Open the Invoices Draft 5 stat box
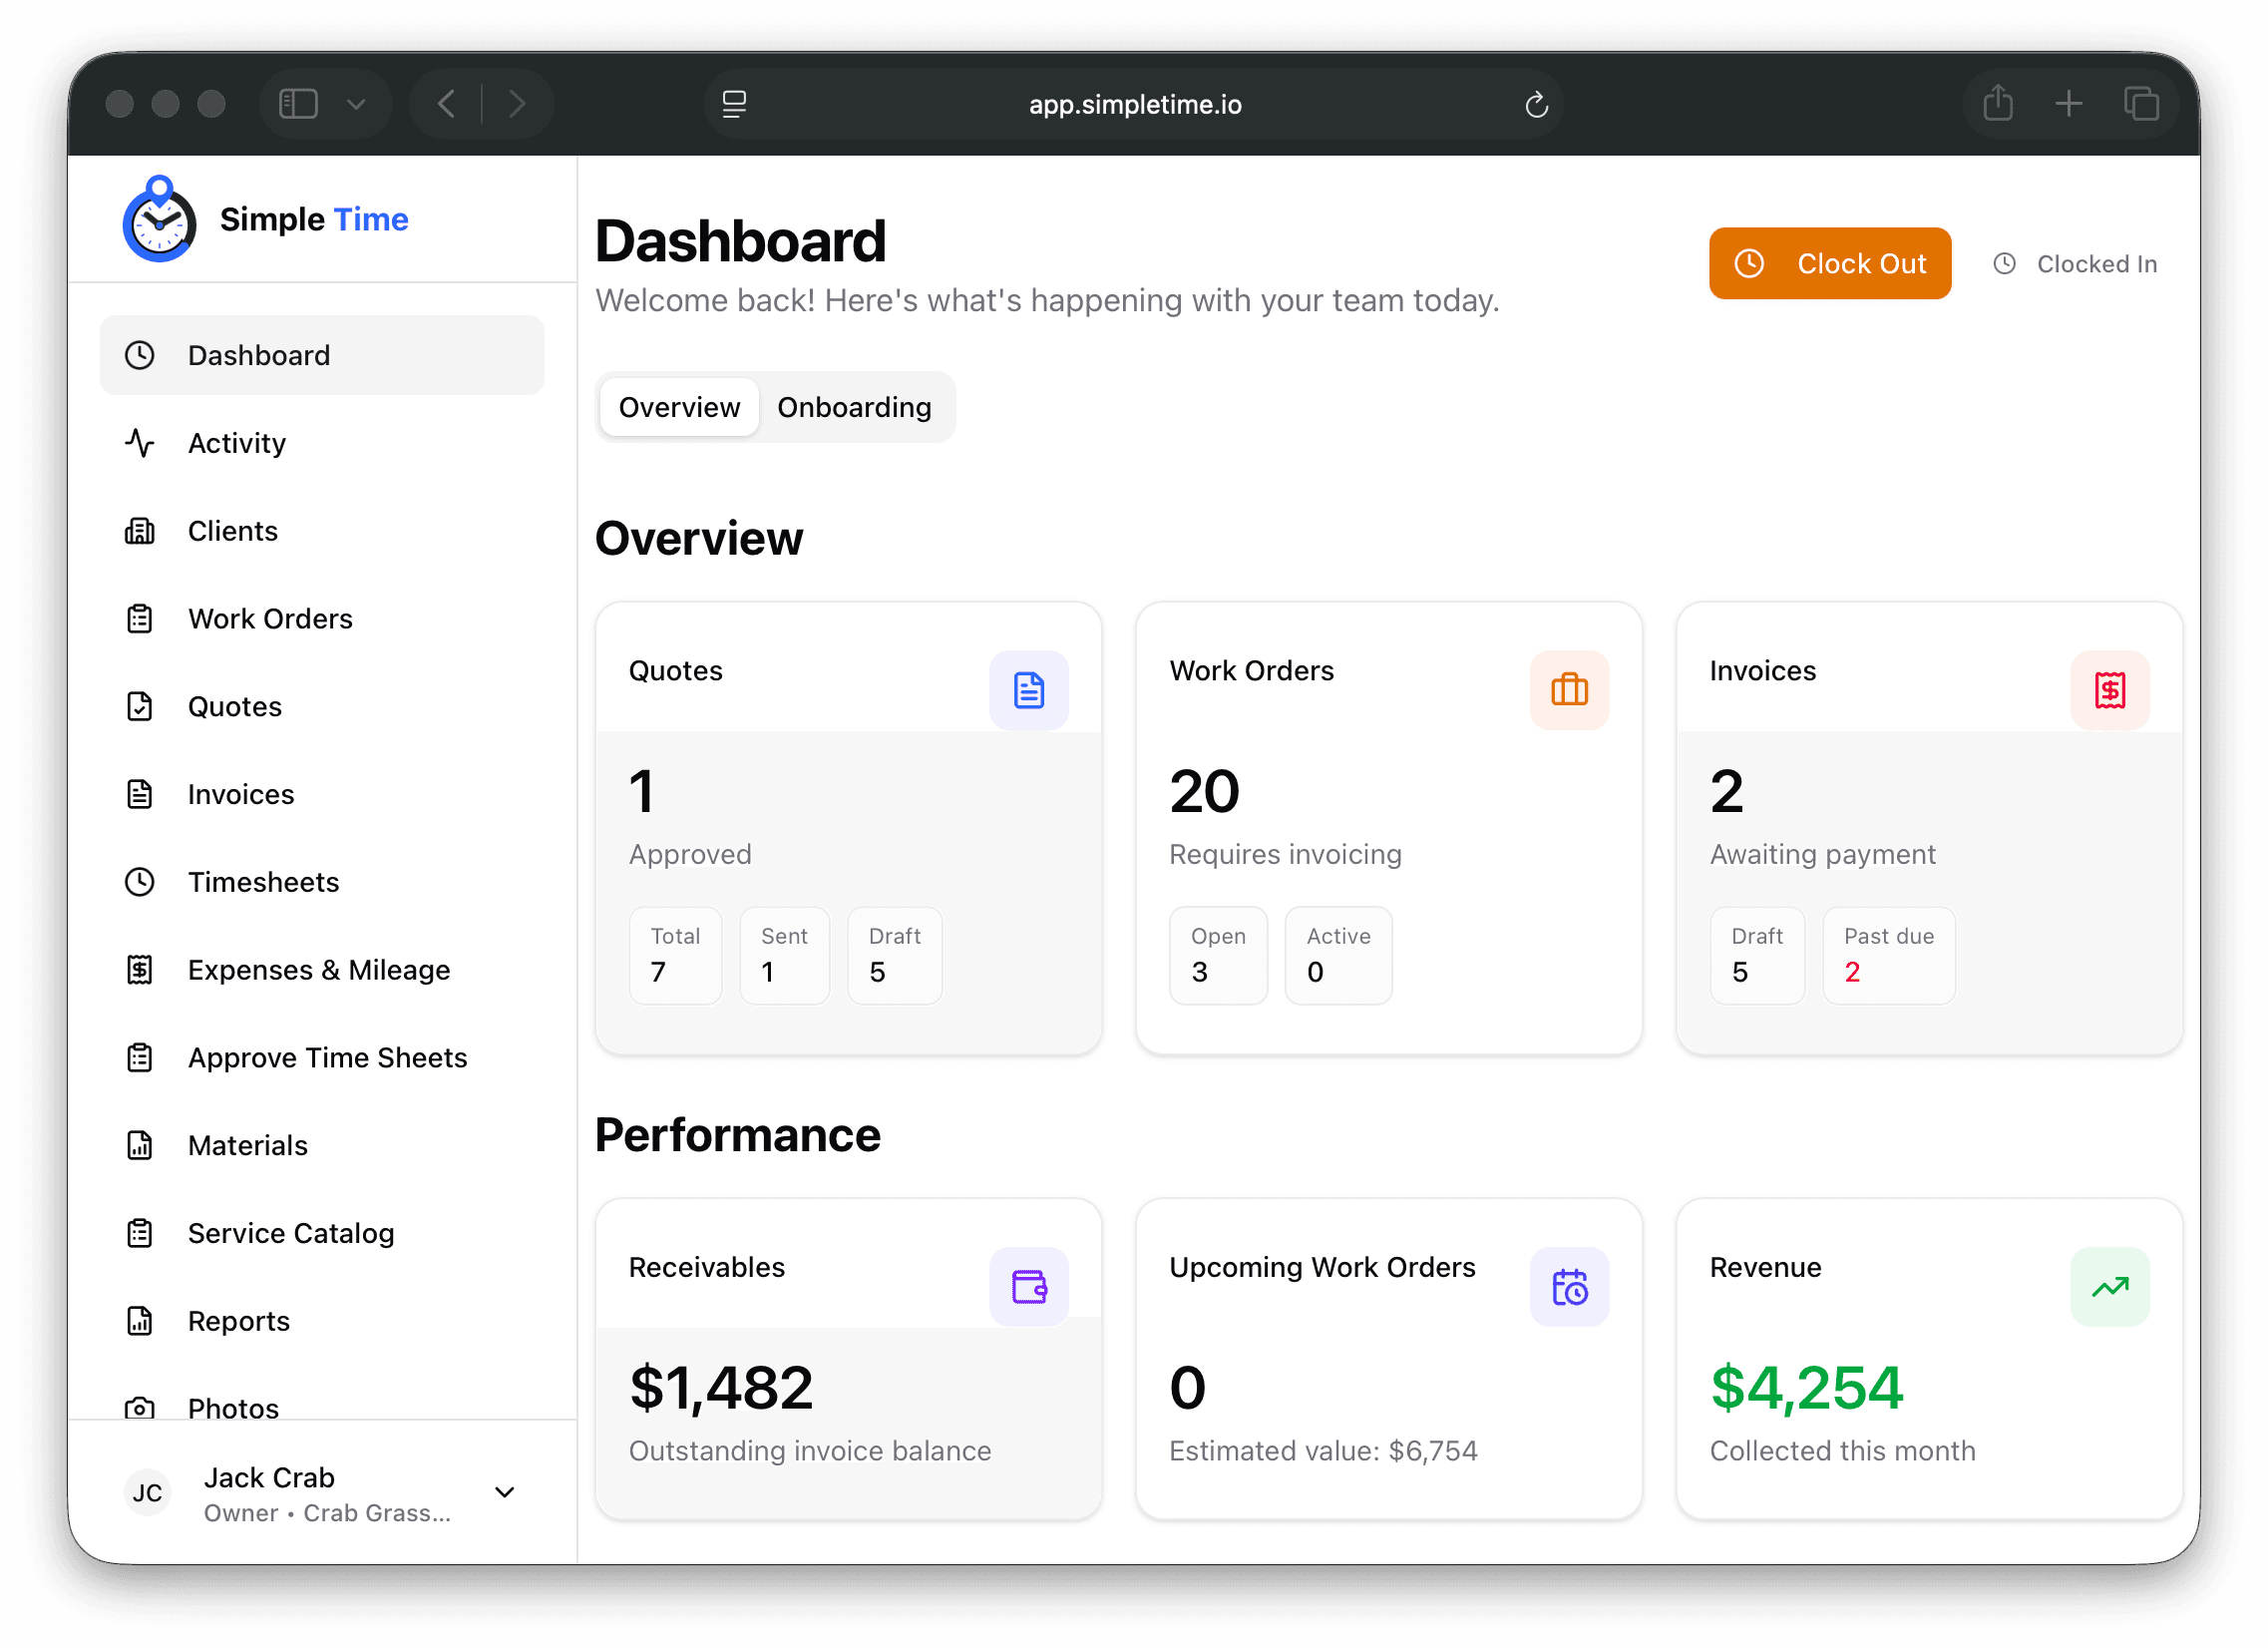The image size is (2268, 1648). [1759, 957]
